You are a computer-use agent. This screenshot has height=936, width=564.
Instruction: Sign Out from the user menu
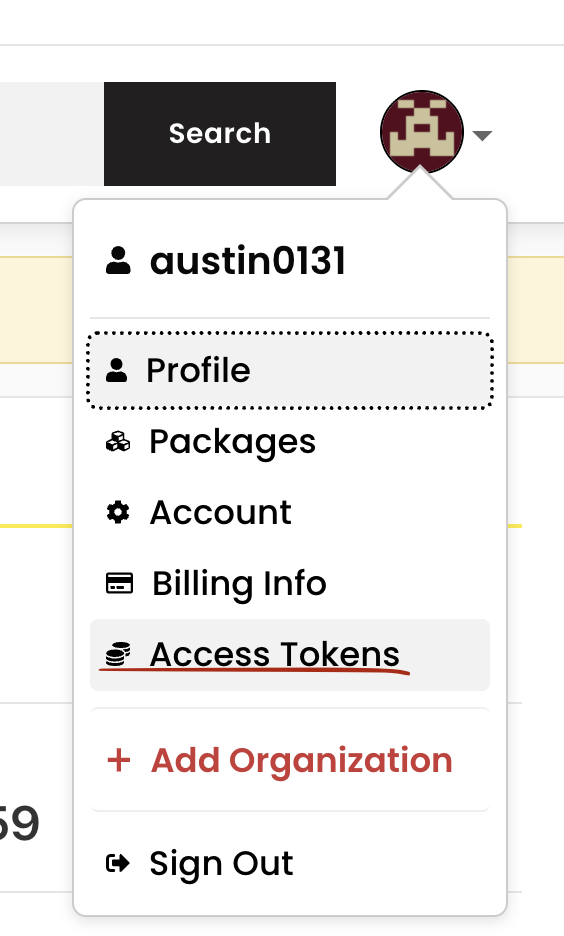point(290,863)
